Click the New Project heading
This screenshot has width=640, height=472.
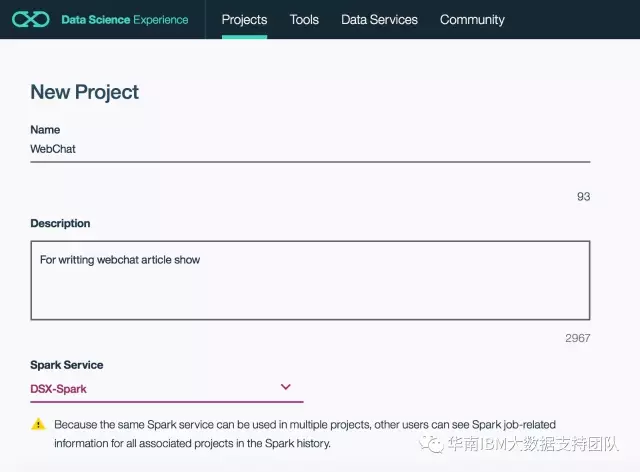pos(84,92)
